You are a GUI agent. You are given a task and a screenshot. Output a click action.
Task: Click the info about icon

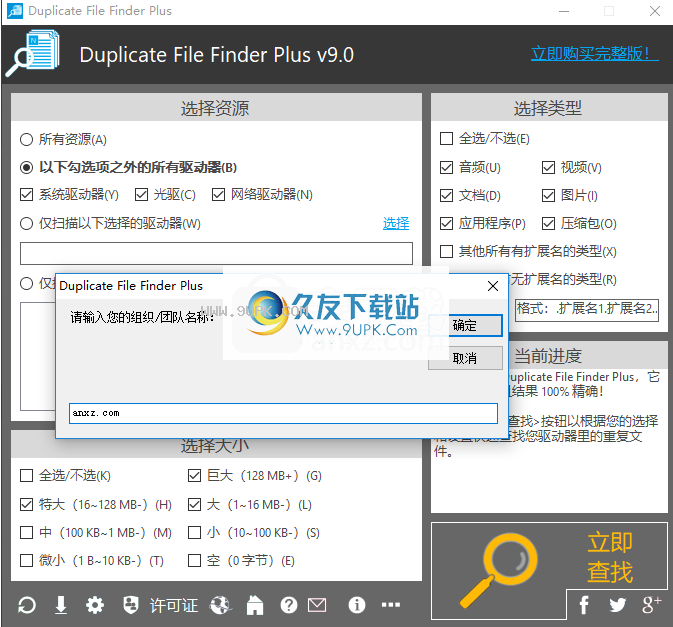[x=357, y=605]
